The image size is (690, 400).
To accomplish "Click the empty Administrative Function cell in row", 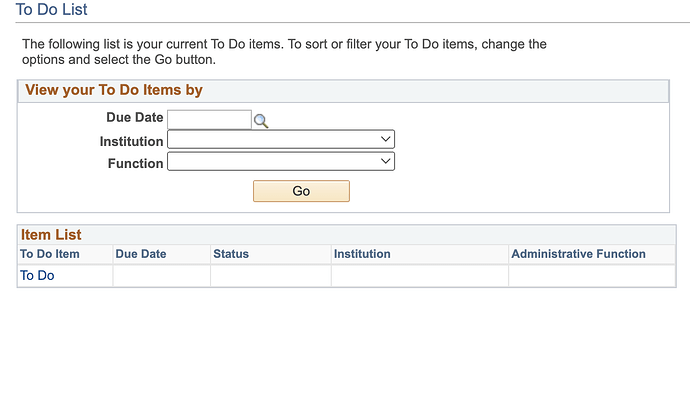I will [x=591, y=276].
